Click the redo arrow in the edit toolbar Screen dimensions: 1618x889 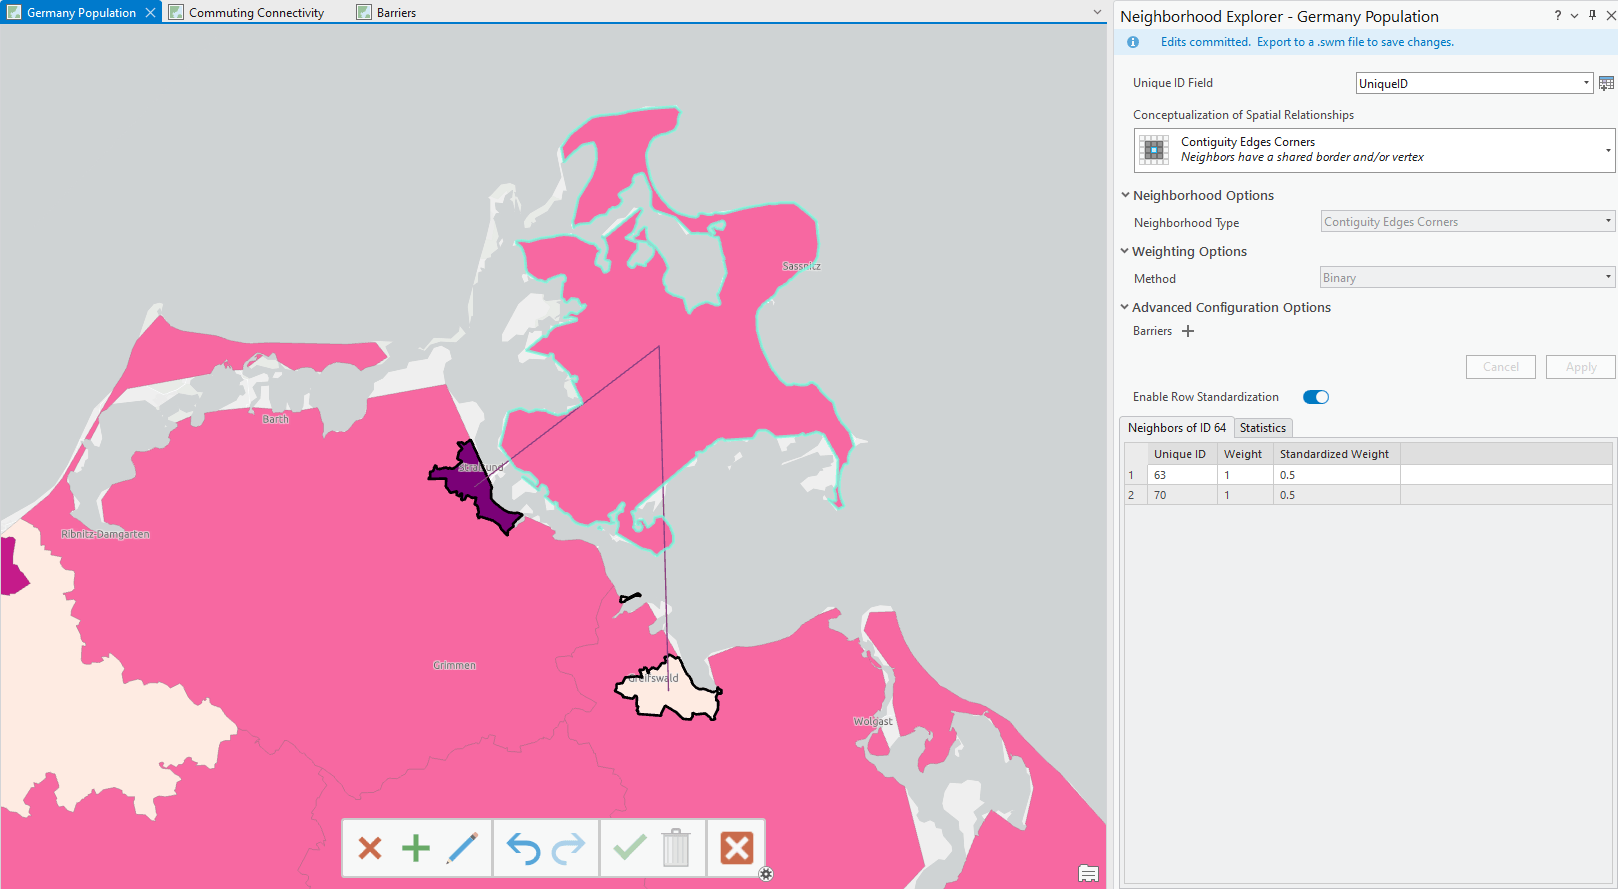(x=569, y=848)
